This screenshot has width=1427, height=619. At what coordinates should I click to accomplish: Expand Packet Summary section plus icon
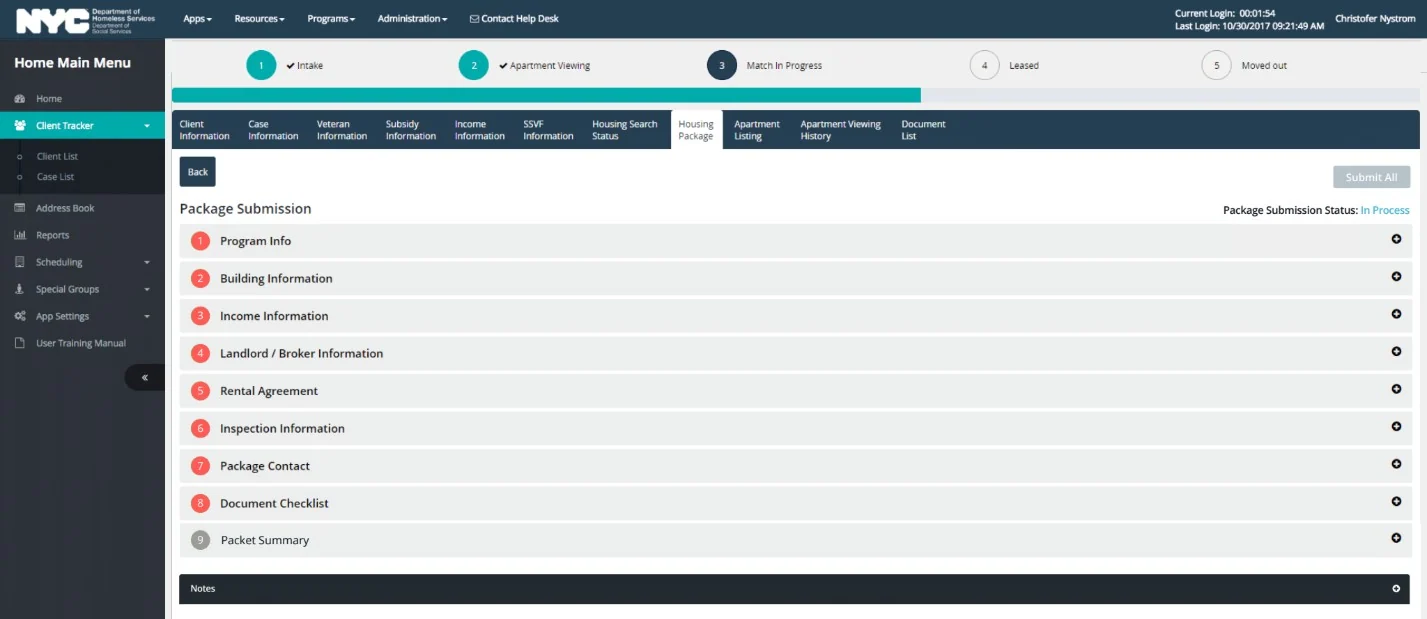(x=1396, y=538)
